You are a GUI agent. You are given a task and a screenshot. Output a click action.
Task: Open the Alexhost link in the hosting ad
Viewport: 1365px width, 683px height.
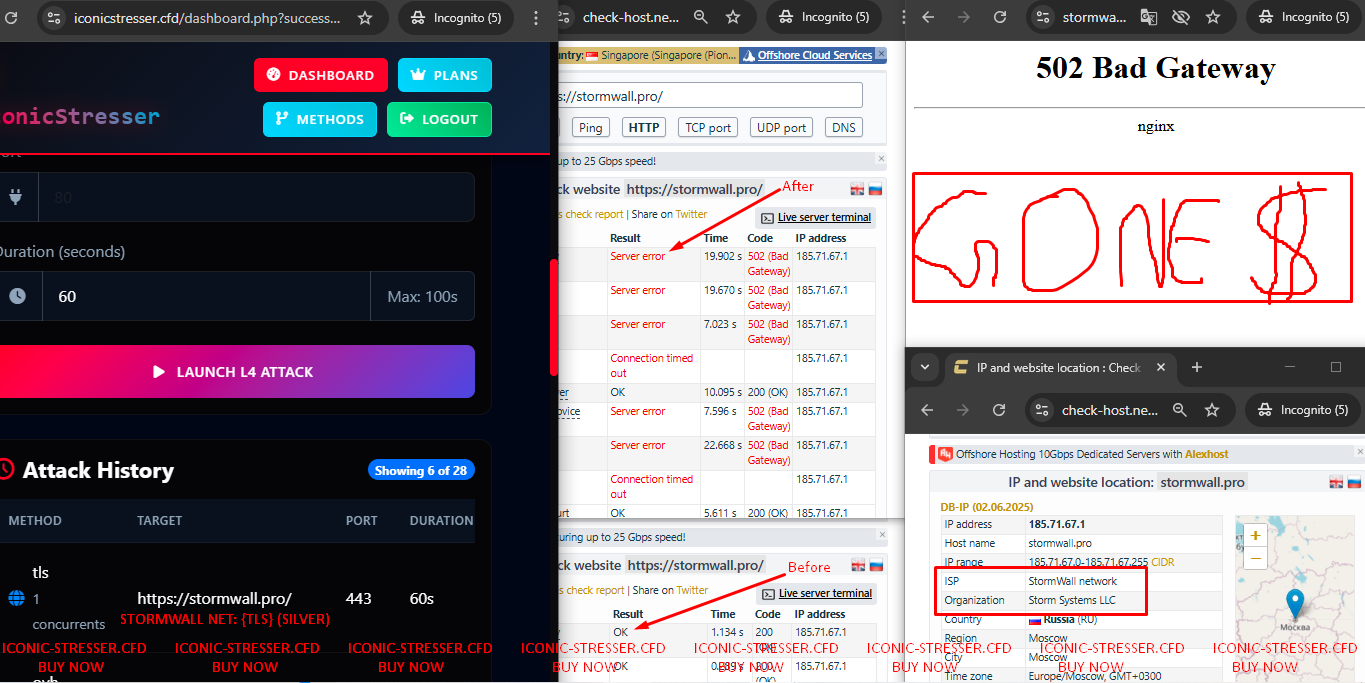point(1207,454)
